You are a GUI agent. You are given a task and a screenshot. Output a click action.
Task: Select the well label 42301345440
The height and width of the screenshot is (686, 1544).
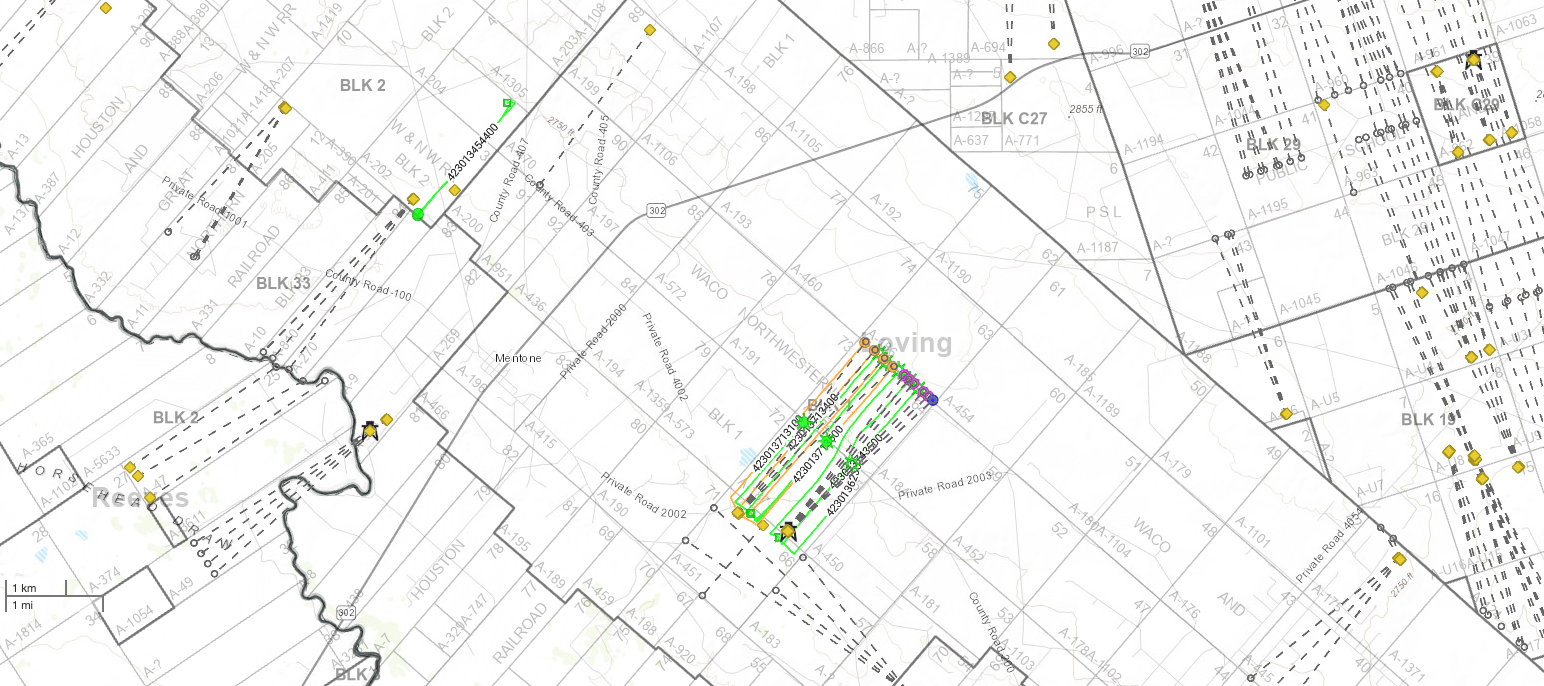click(x=473, y=153)
